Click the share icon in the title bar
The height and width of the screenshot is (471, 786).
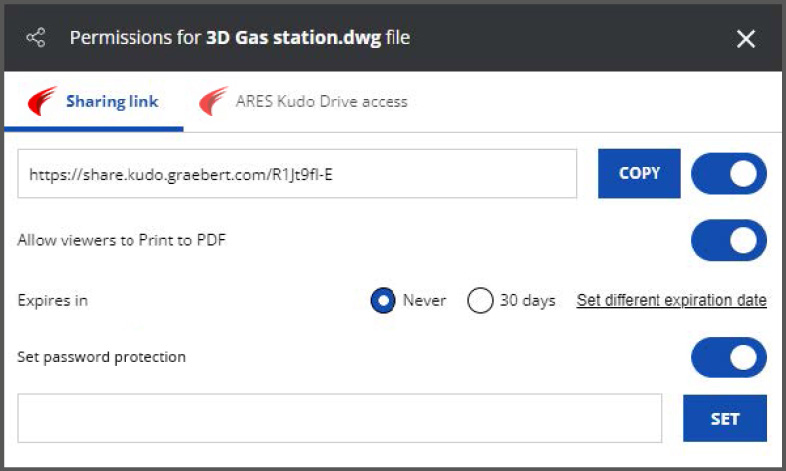36,38
